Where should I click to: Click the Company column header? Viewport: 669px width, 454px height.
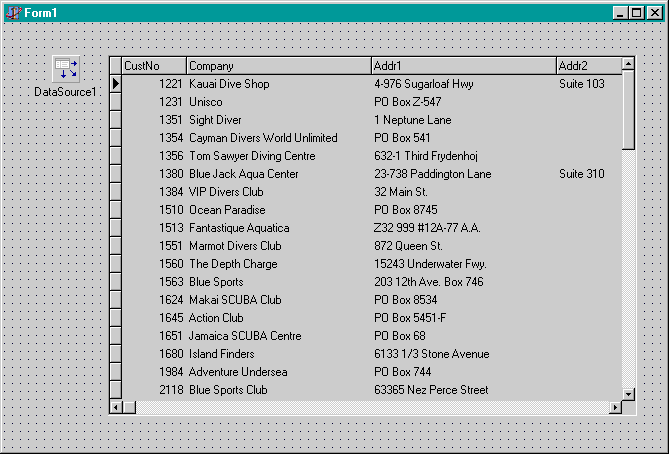pos(278,66)
